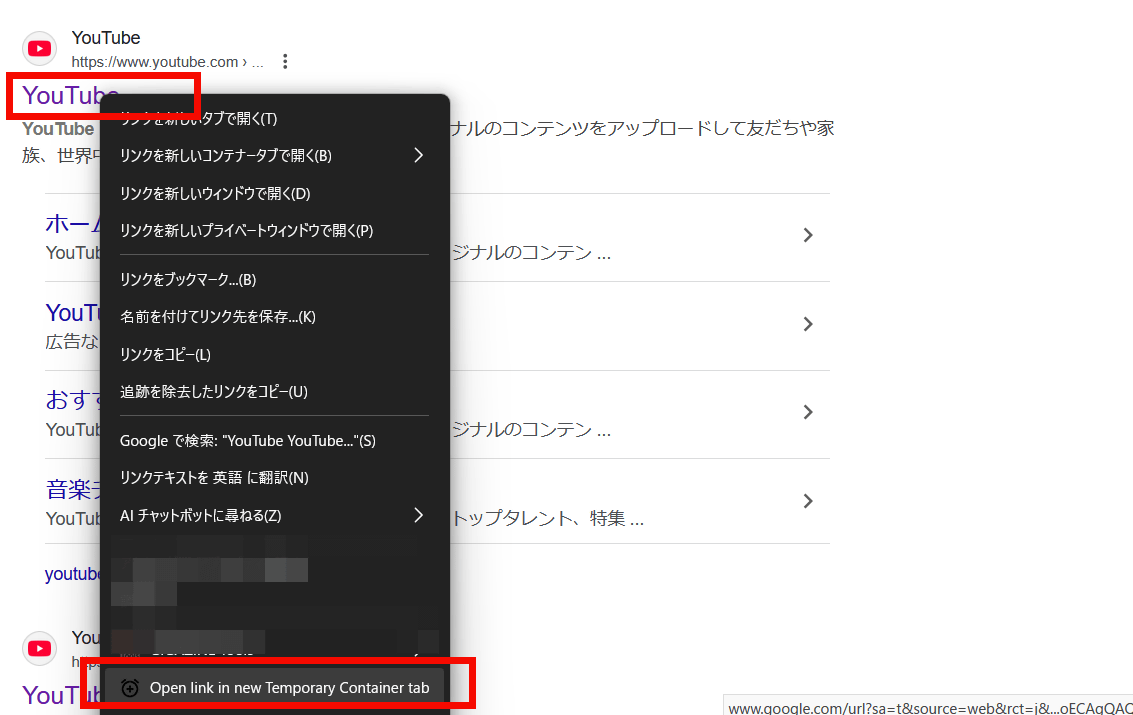Select 名前を付けてリンク先を保存 menu item
This screenshot has height=715, width=1133.
coord(217,317)
